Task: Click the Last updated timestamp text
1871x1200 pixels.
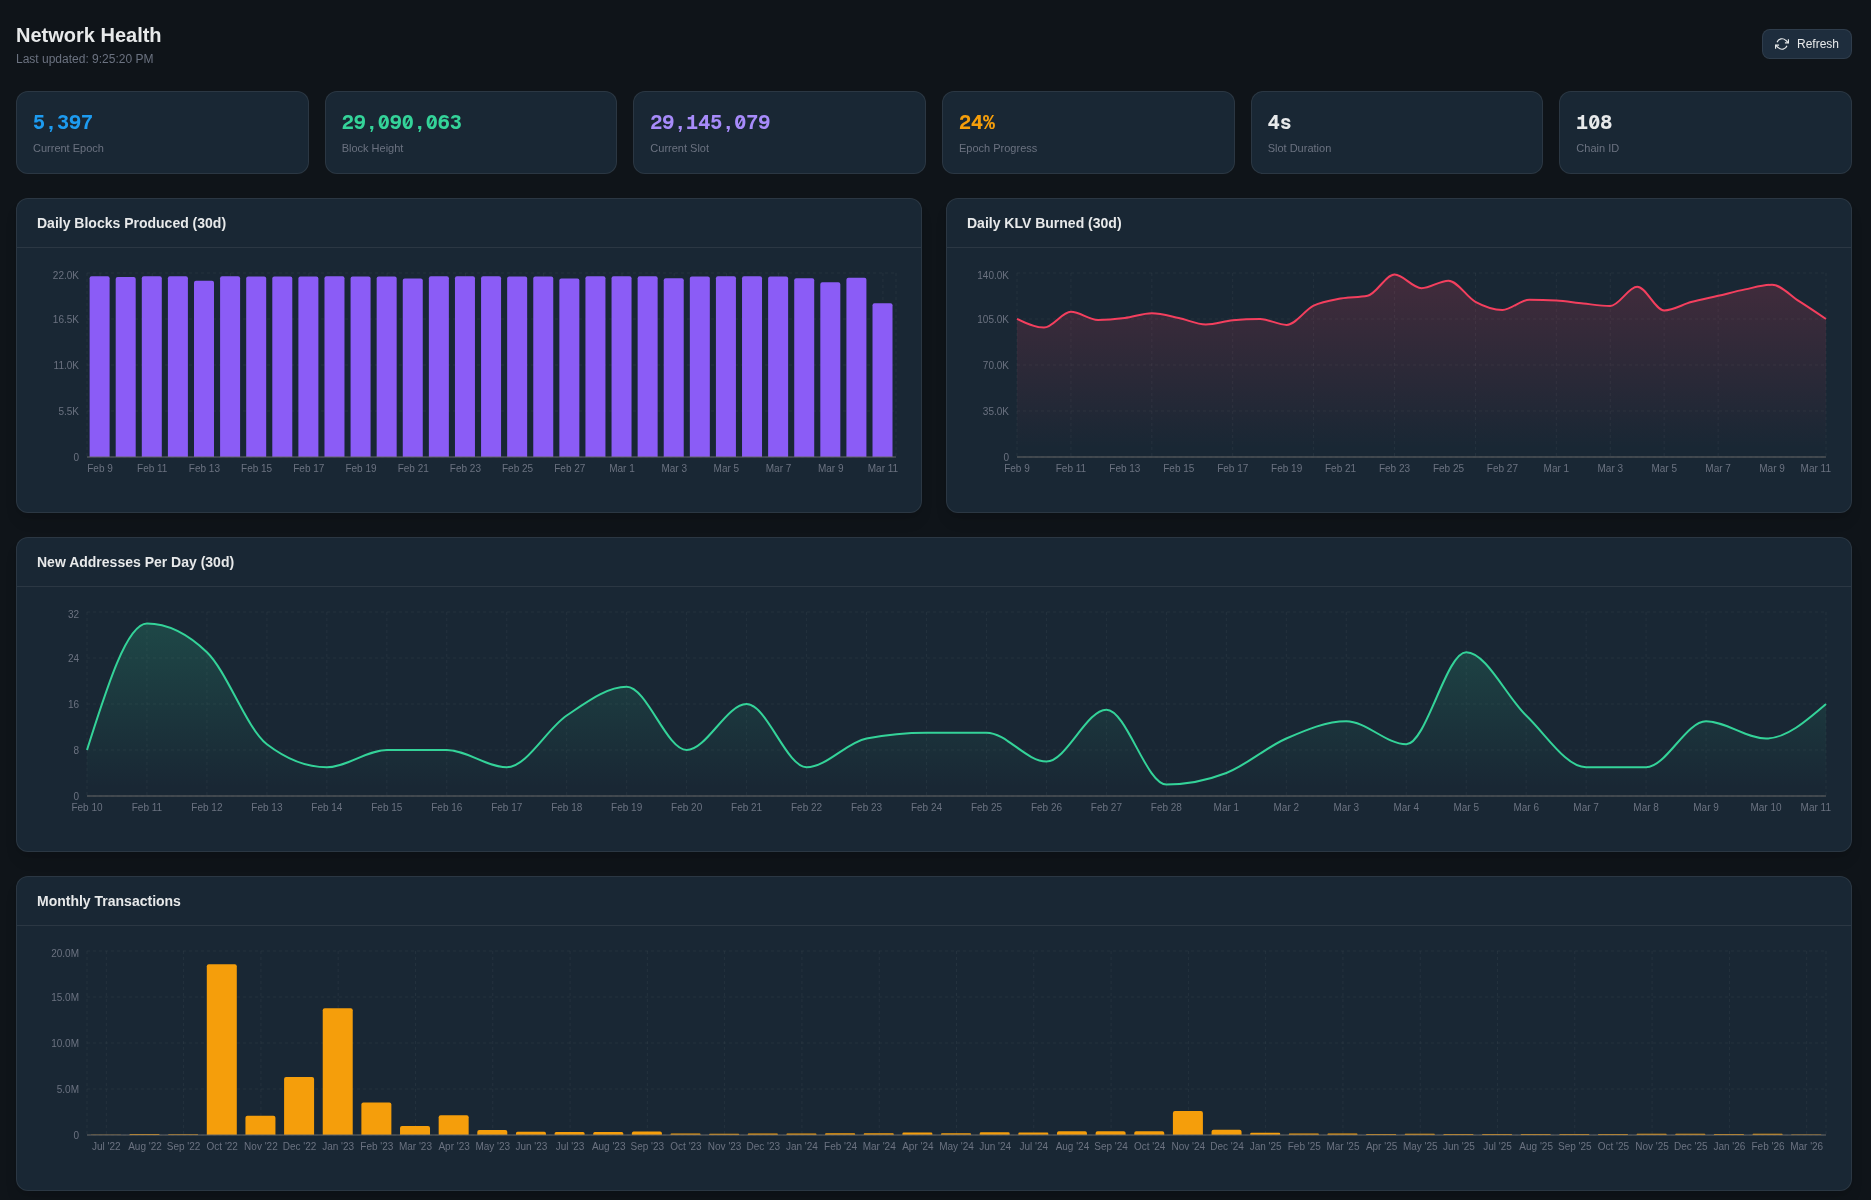Action: click(84, 58)
